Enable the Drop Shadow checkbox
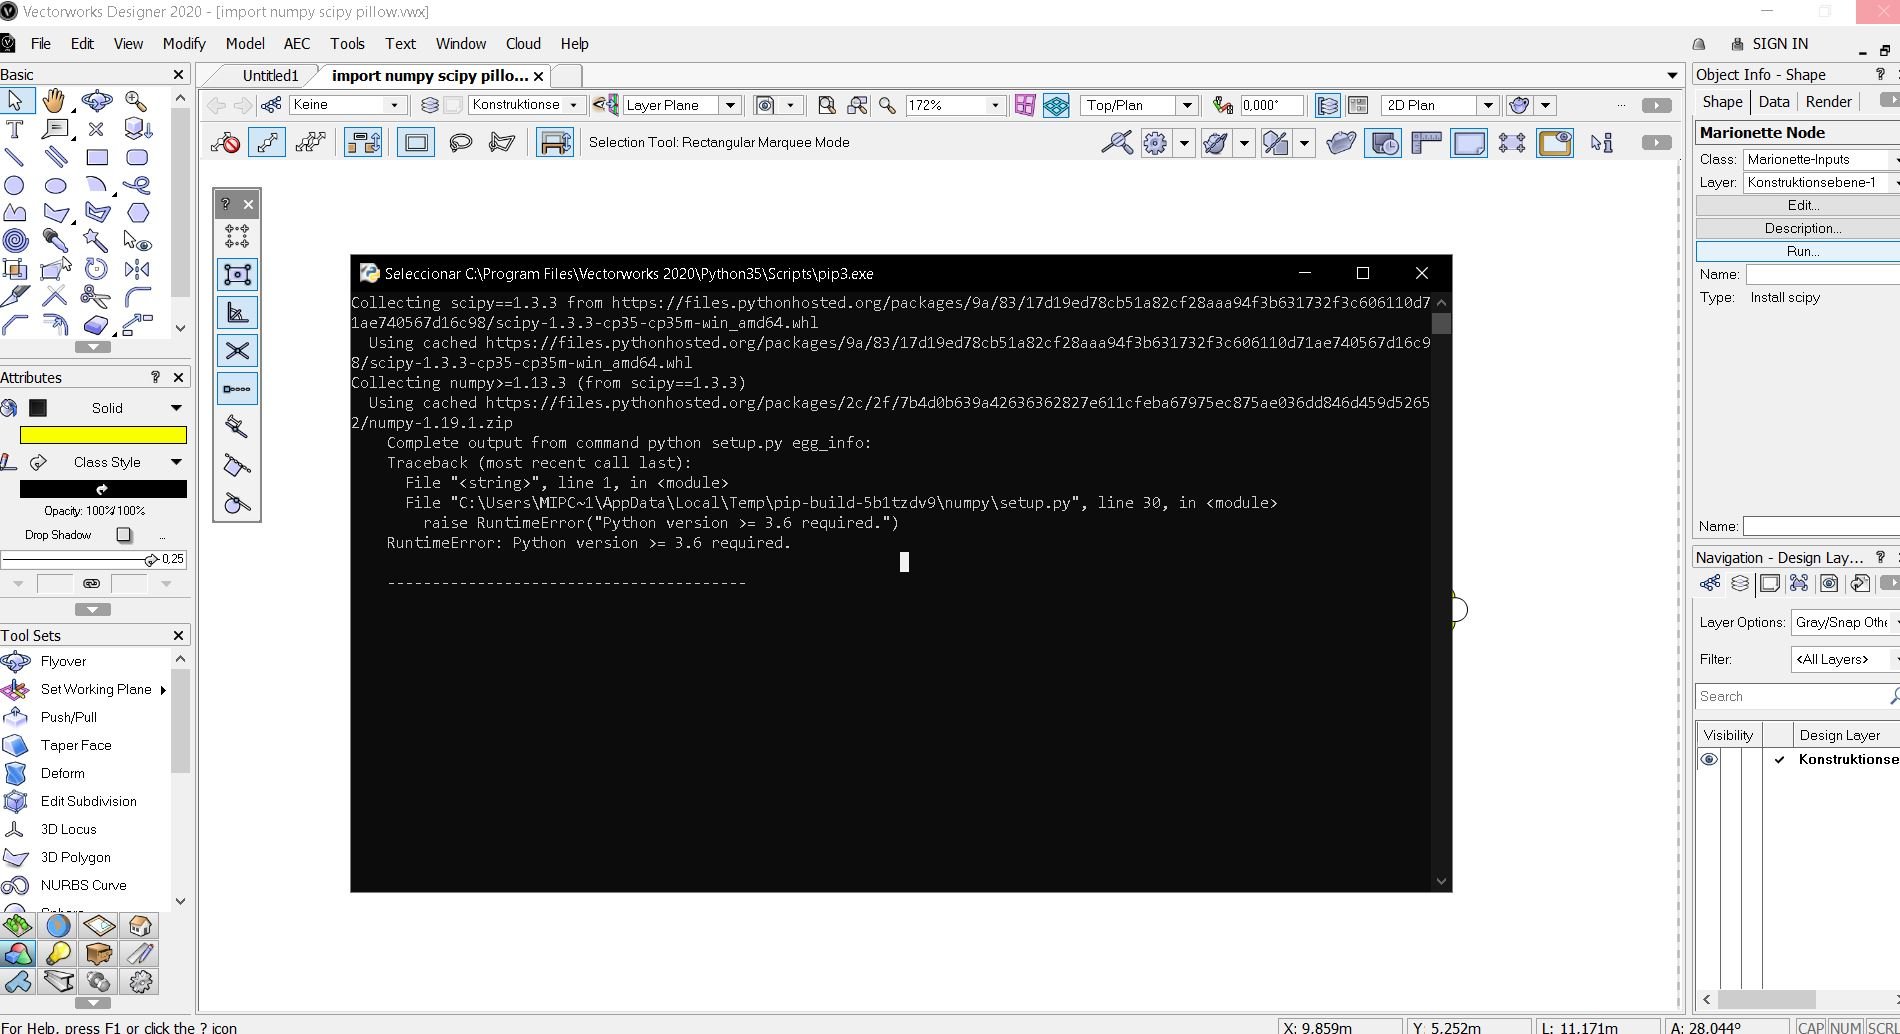The height and width of the screenshot is (1034, 1900). (x=124, y=535)
